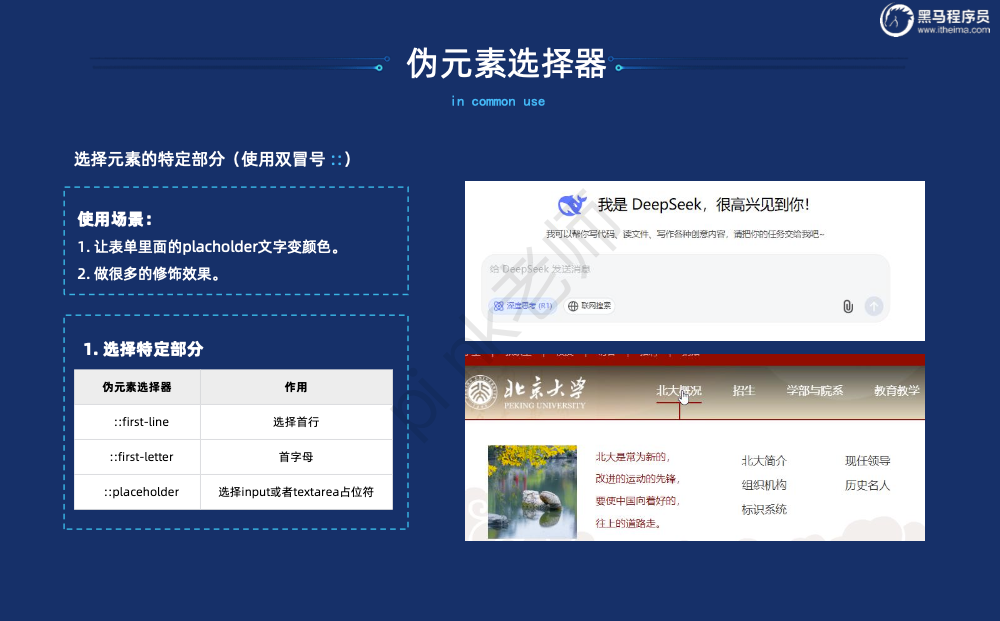Image resolution: width=1000 pixels, height=621 pixels.
Task: Click the 我是 DeepSeek greeting text
Action: pyautogui.click(x=703, y=205)
